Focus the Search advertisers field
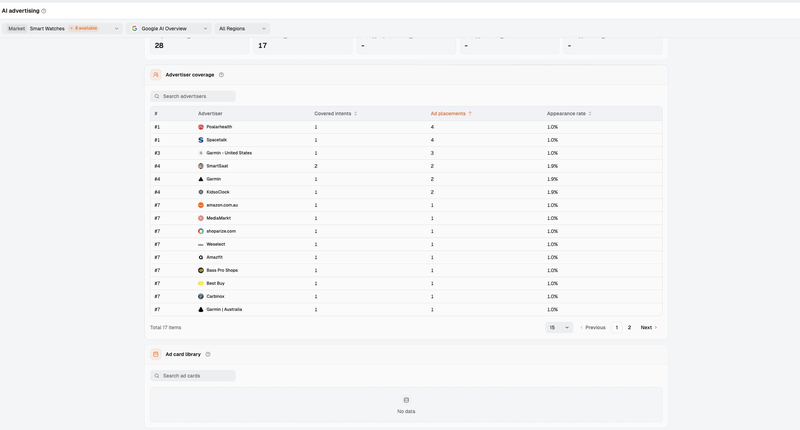The height and width of the screenshot is (430, 800). point(193,96)
